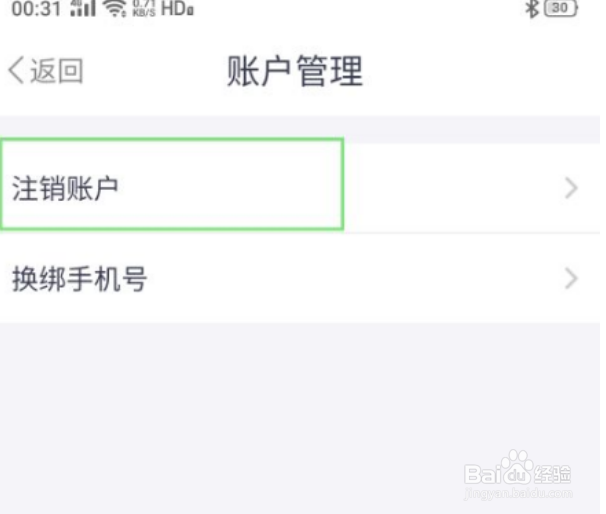The image size is (606, 514).
Task: Expand the chevron on 注销账户 row
Action: pyautogui.click(x=571, y=188)
